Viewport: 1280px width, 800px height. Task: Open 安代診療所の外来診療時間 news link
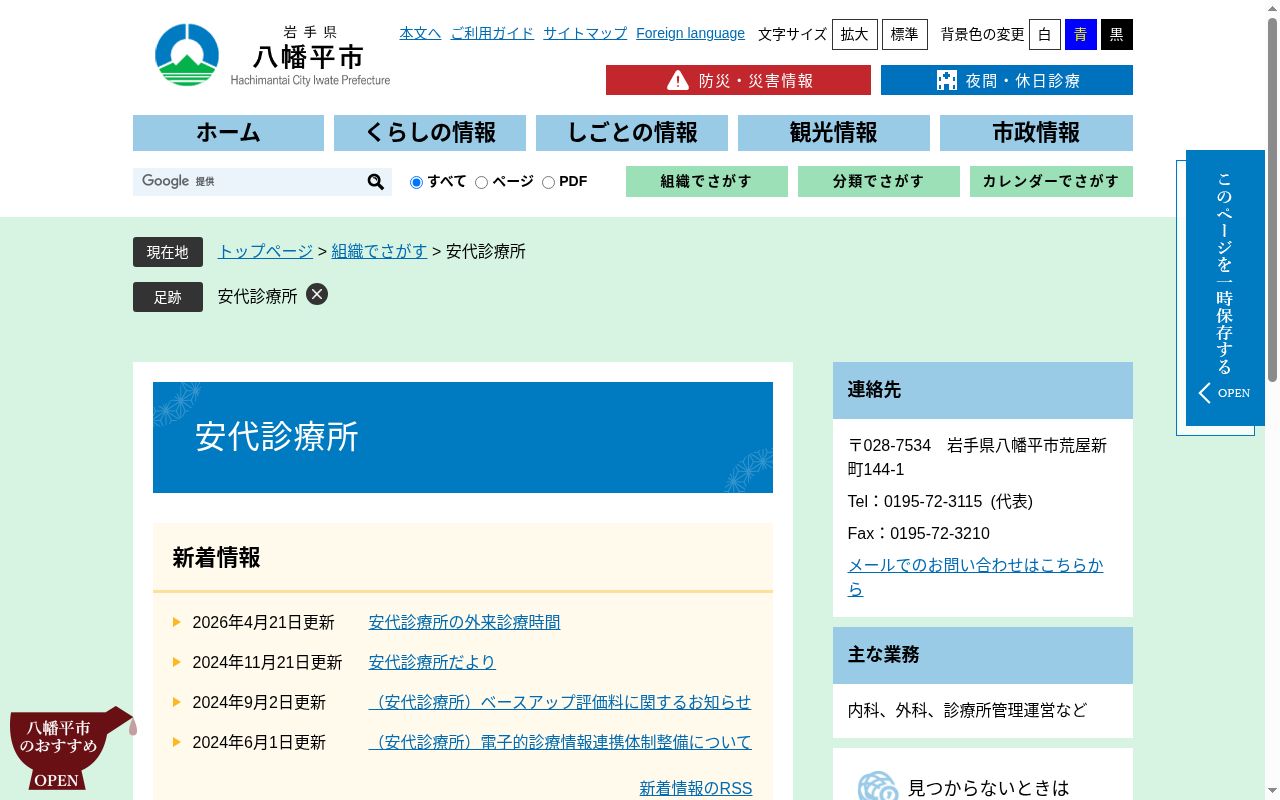[464, 622]
